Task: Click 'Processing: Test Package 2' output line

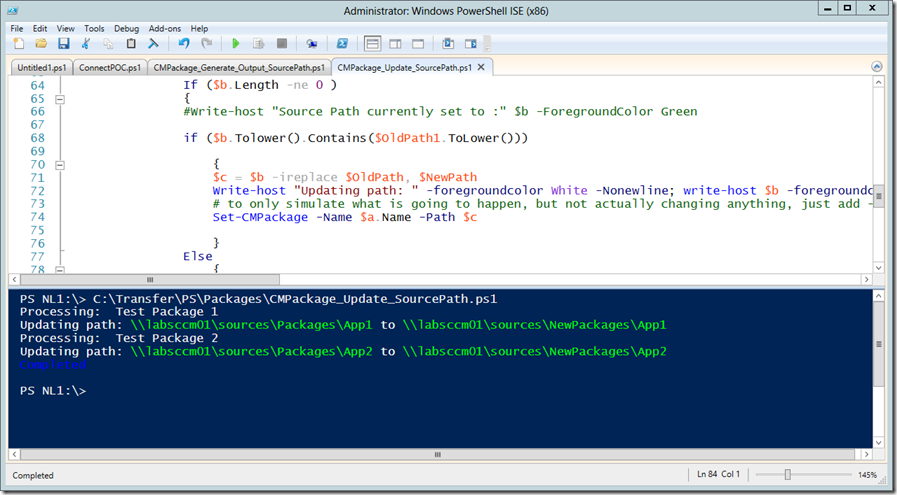Action: point(119,338)
